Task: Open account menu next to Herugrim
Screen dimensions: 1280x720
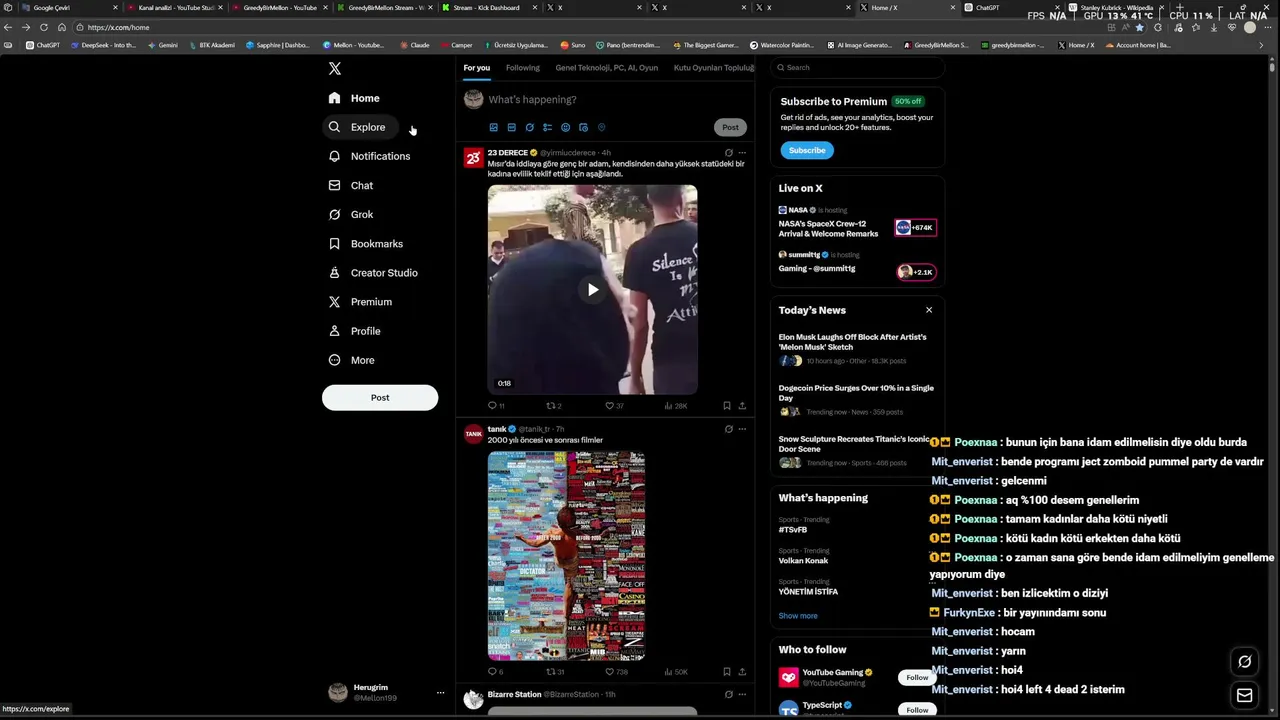Action: [440, 692]
